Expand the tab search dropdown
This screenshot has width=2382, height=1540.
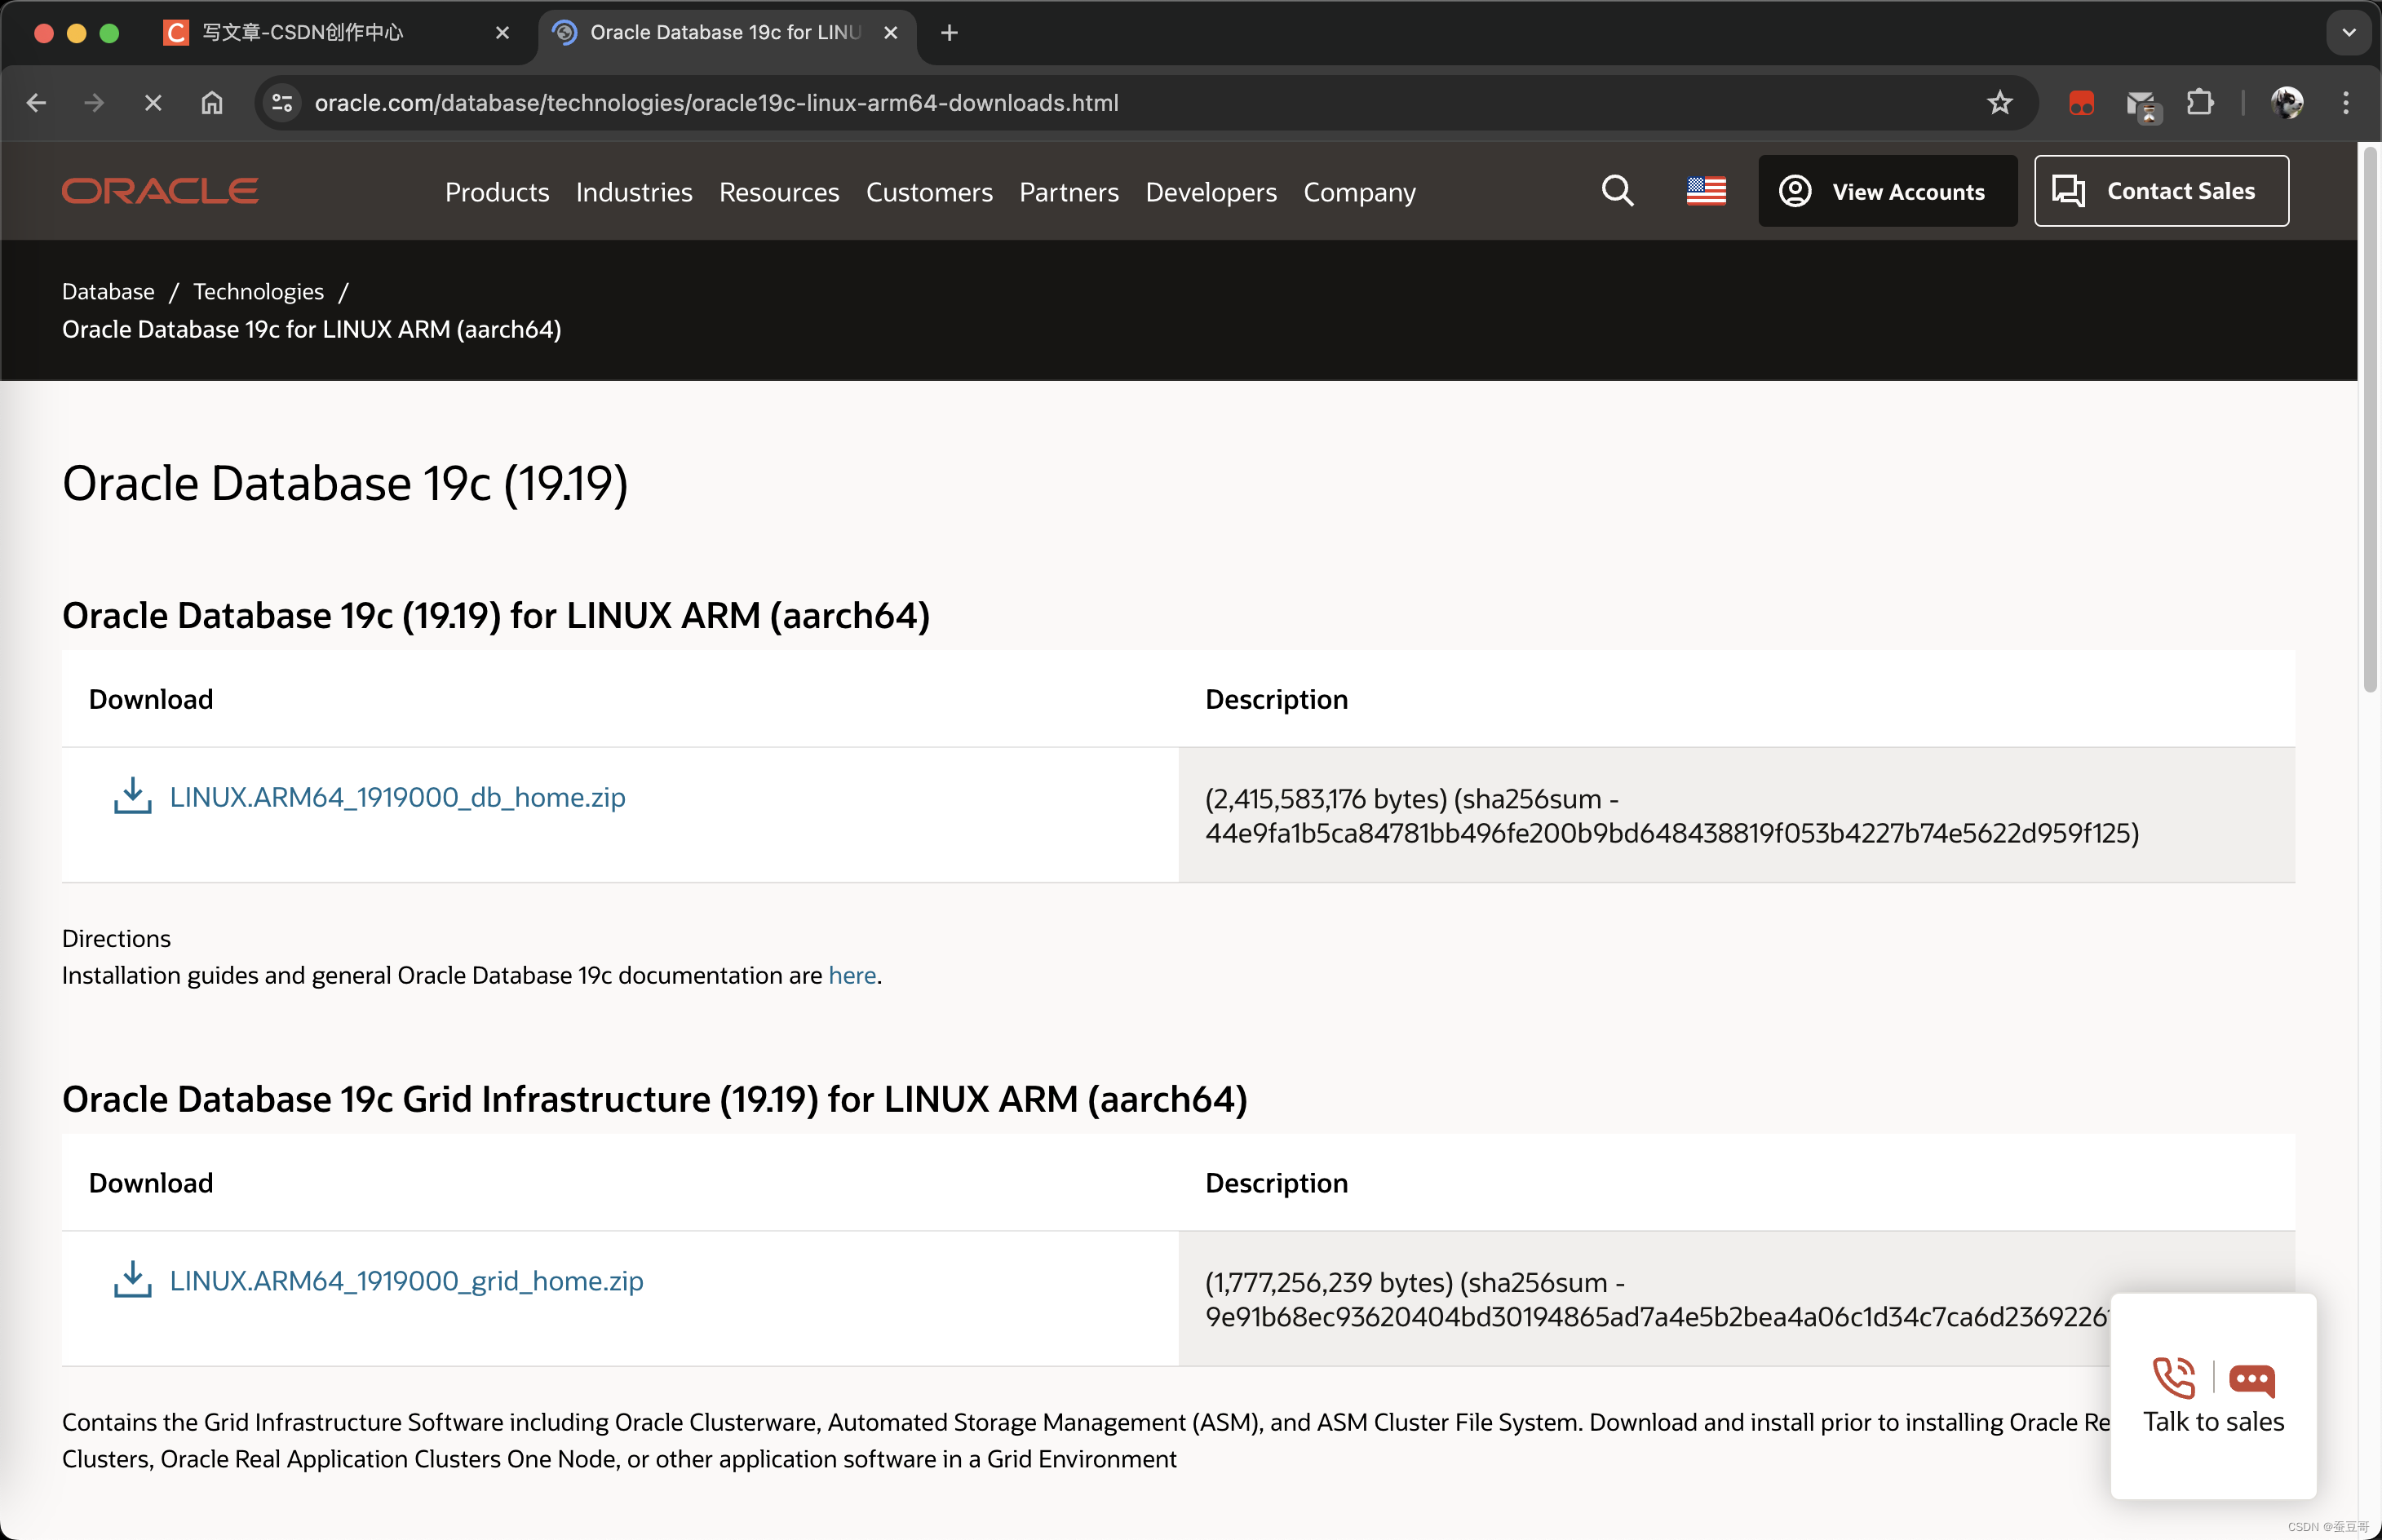coord(2349,33)
